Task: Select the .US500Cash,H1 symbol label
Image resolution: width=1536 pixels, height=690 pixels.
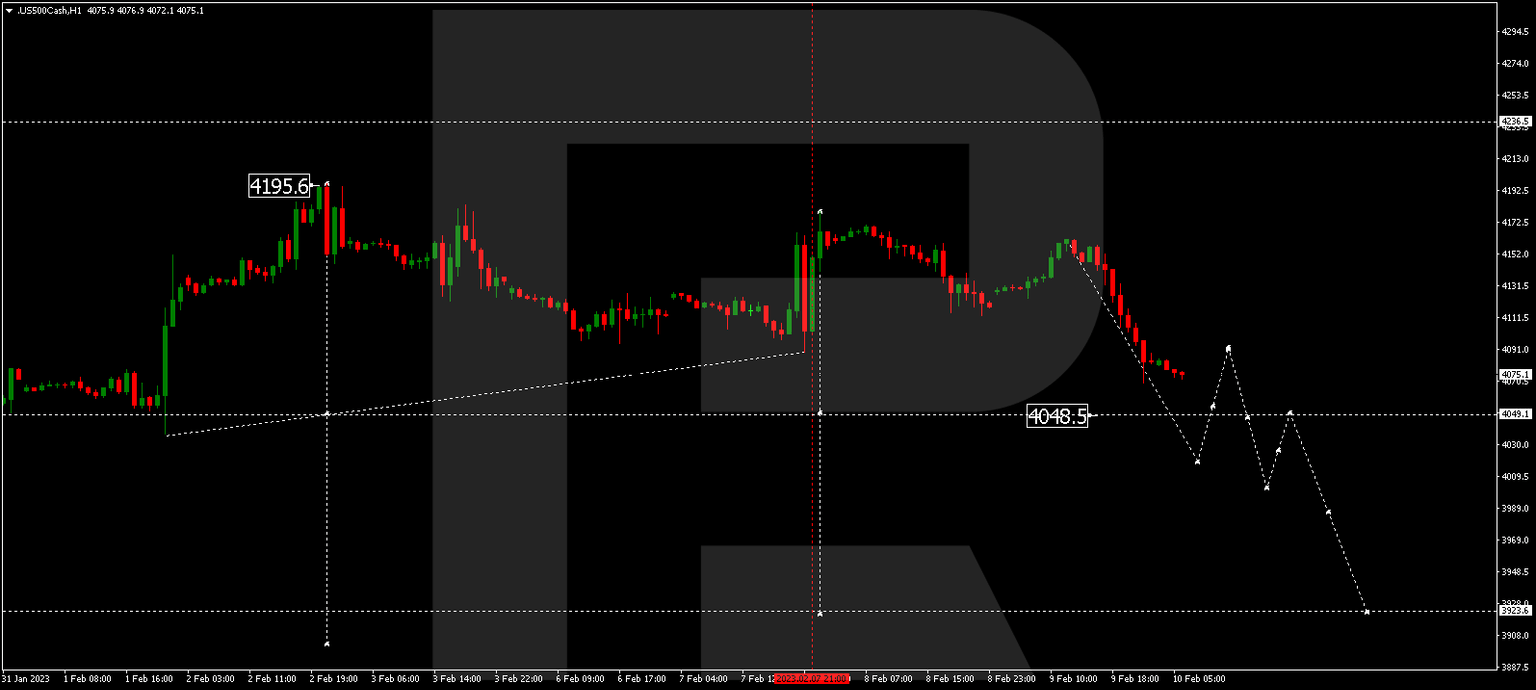Action: [x=48, y=8]
